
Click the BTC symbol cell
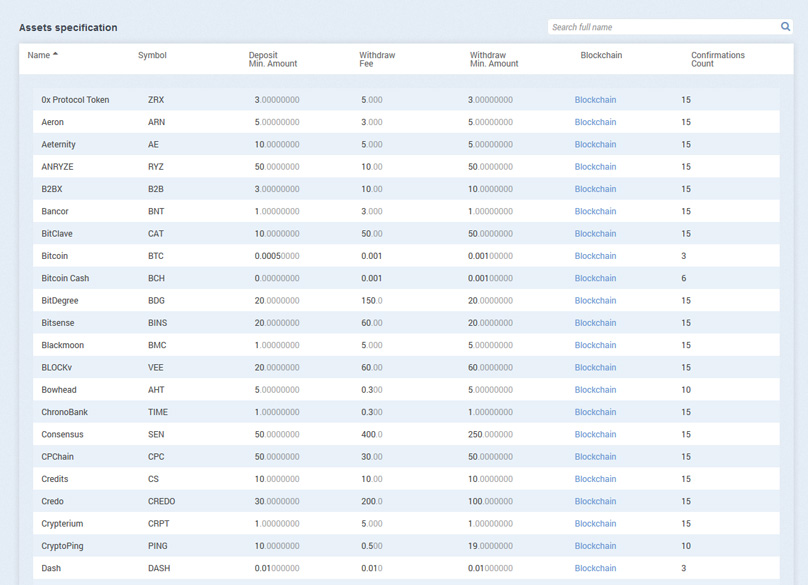(x=156, y=256)
